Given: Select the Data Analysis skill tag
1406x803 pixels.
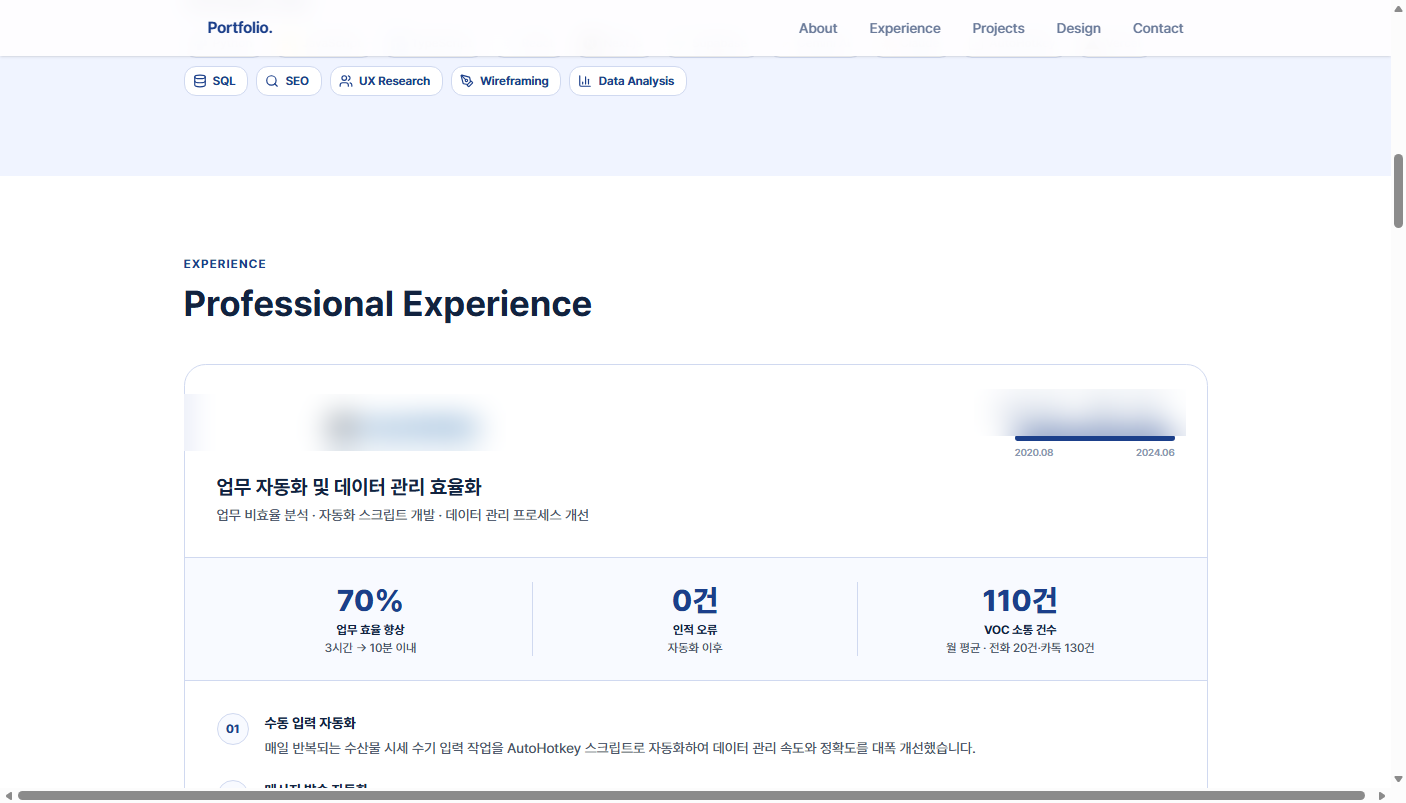Looking at the screenshot, I should (628, 81).
